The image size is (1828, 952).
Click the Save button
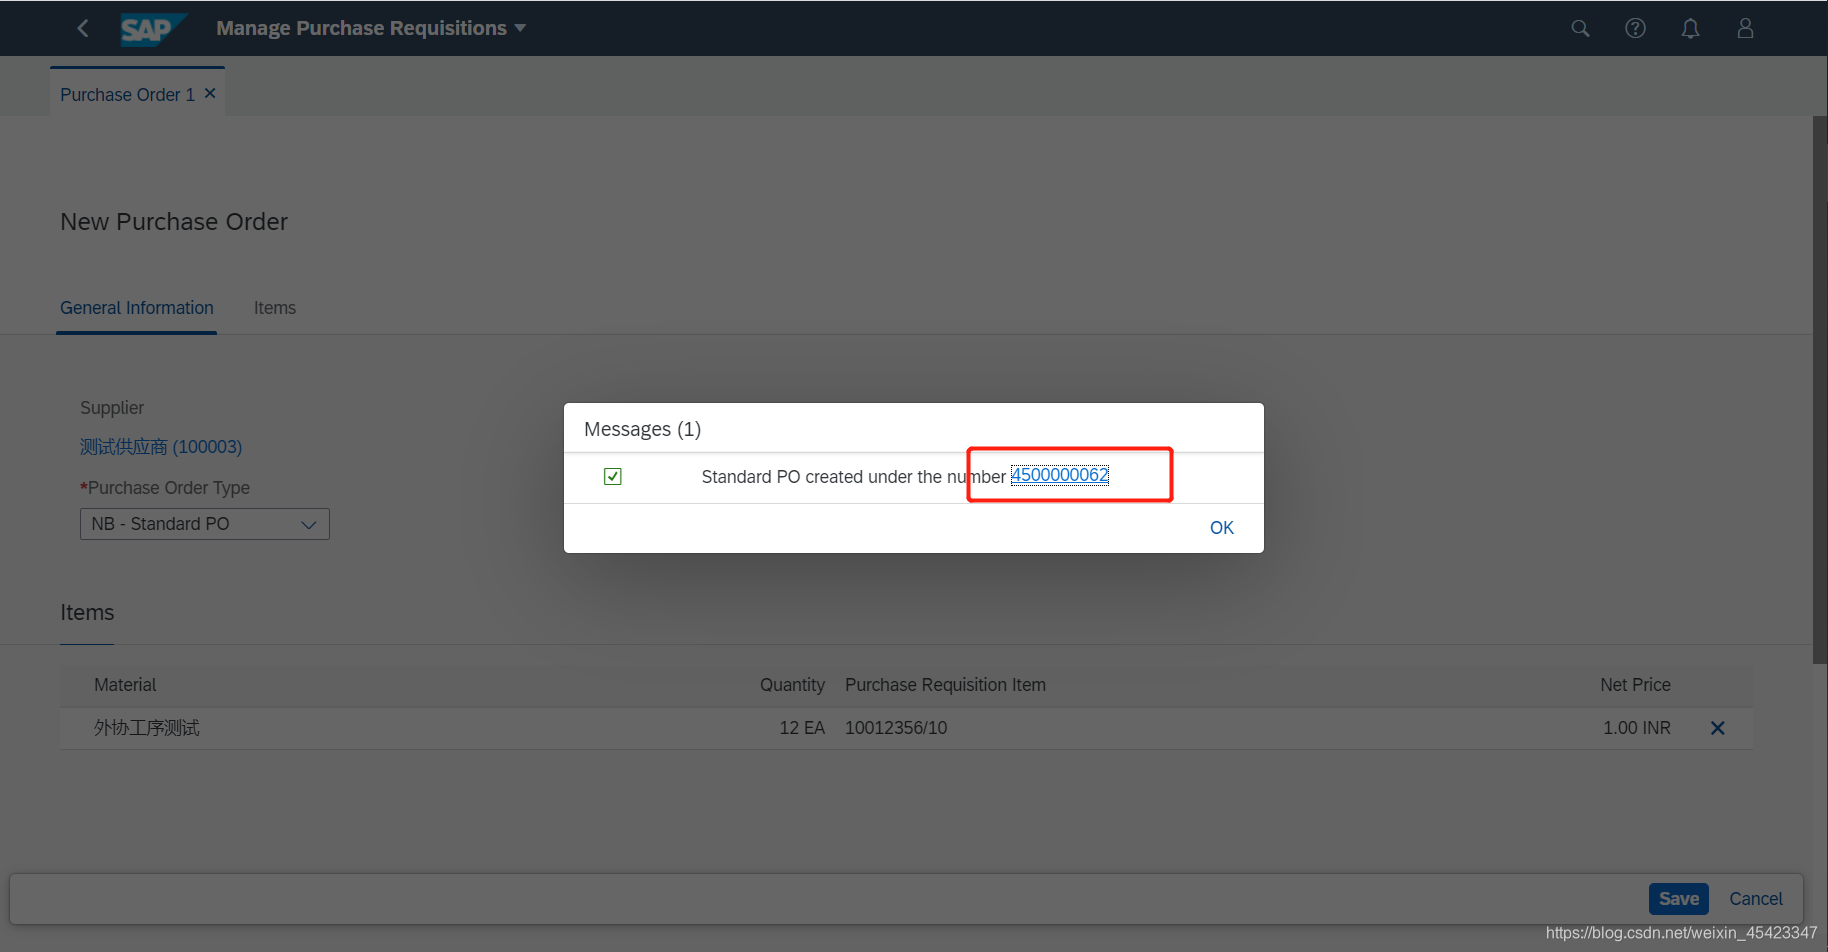pos(1679,899)
